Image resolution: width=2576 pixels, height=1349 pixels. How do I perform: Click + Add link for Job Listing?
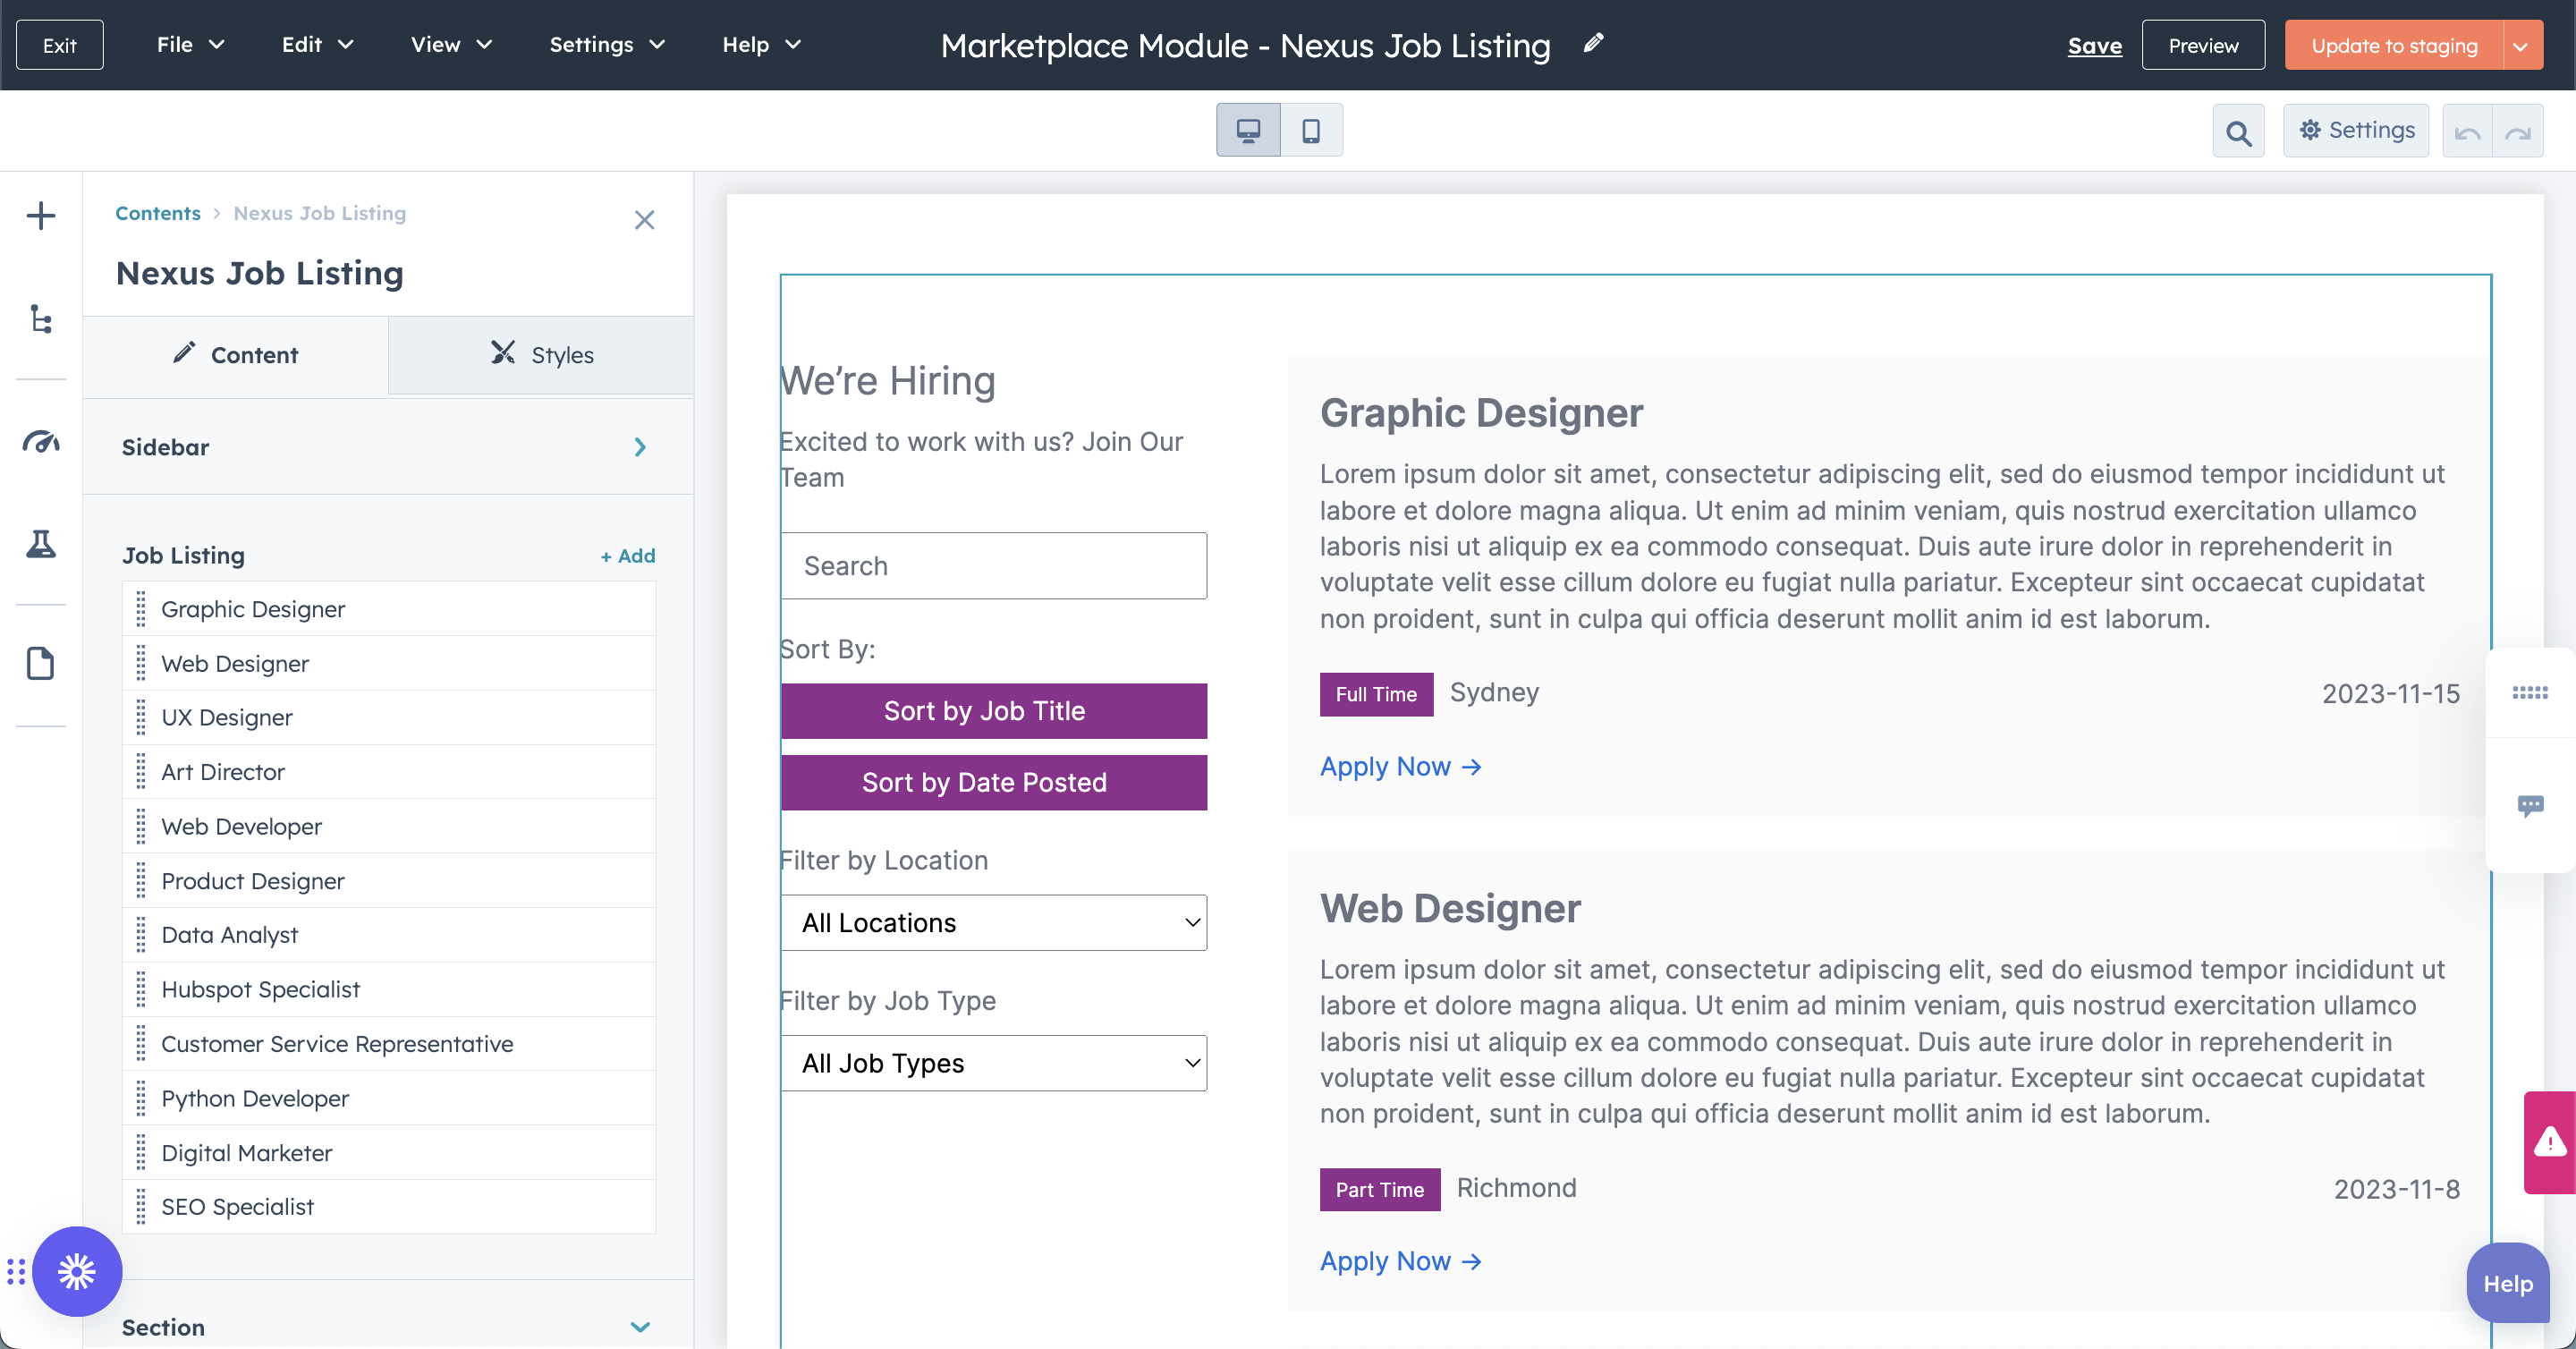coord(627,555)
